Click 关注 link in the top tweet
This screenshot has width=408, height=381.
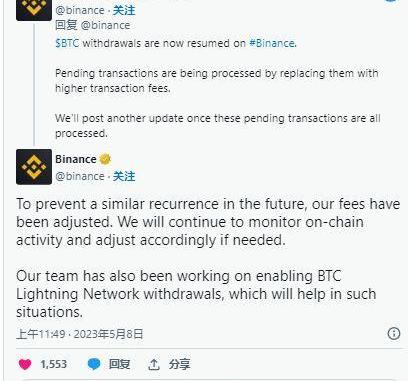point(124,10)
